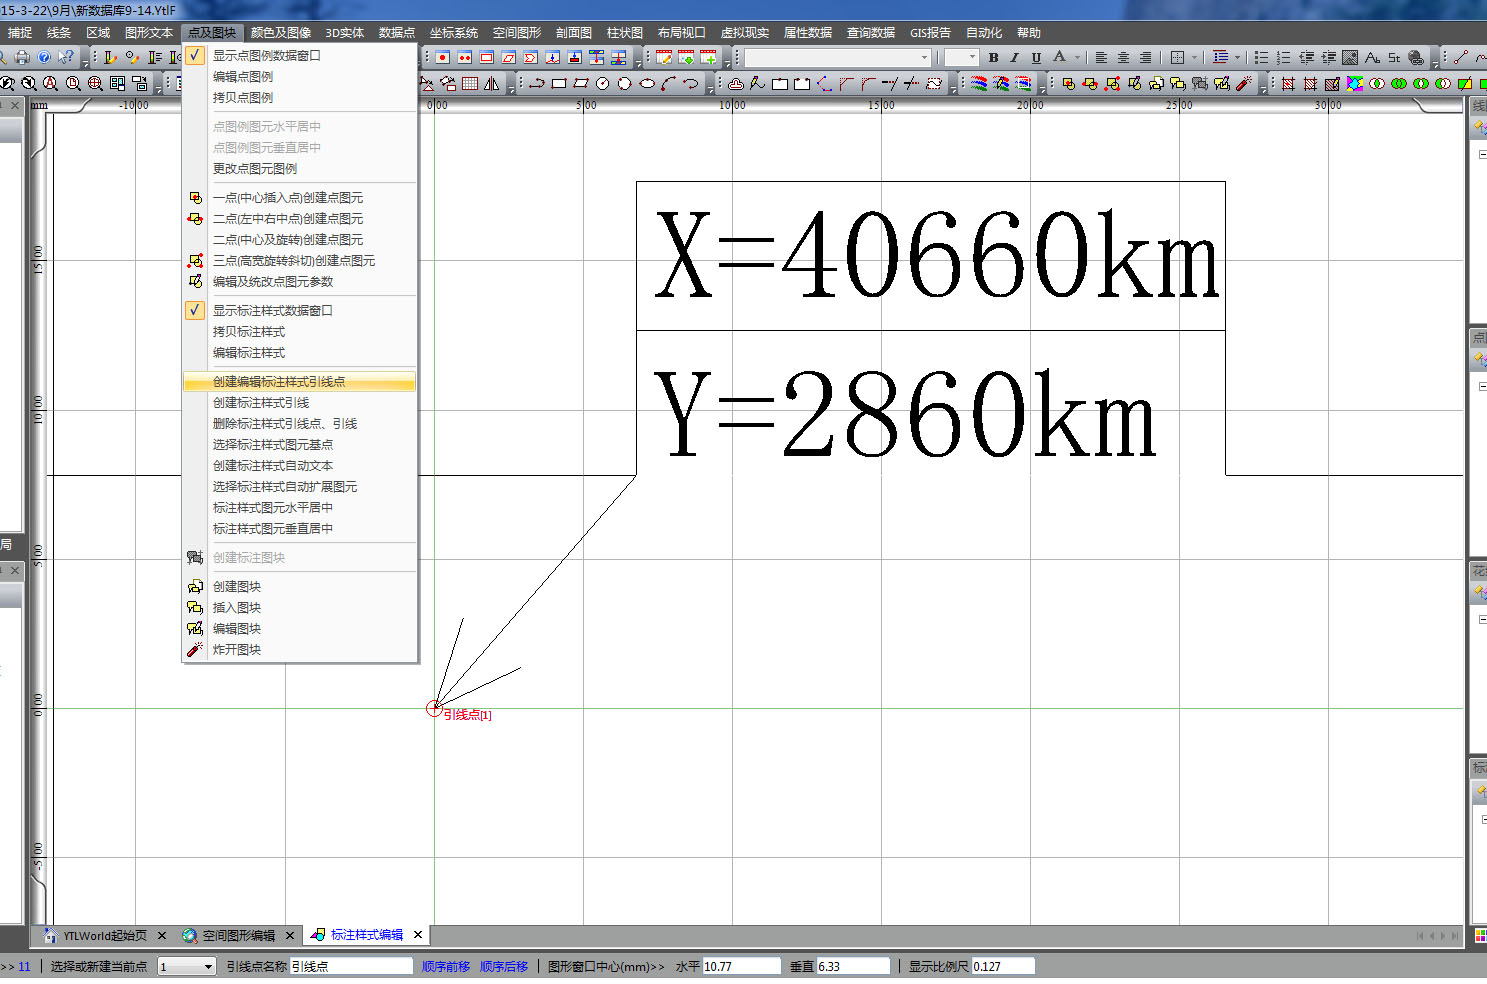
Task: Click the crosshair zoom magnifier icon
Action: (95, 84)
